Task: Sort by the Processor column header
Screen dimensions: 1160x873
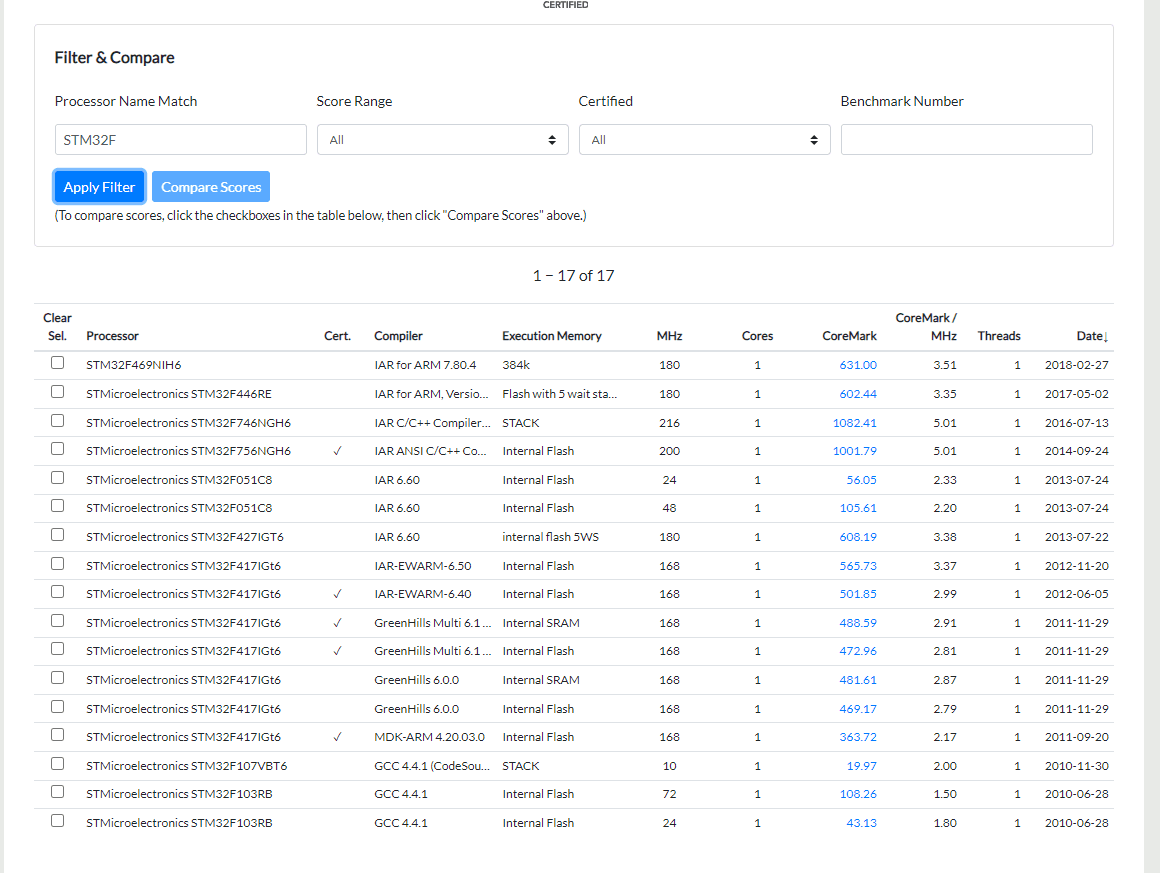Action: click(112, 335)
